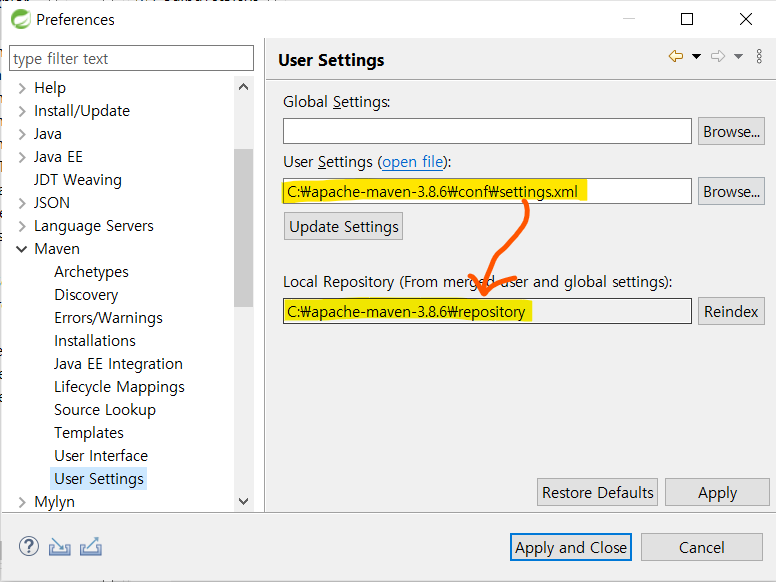The height and width of the screenshot is (582, 776).
Task: Select Installations under Maven
Action: [x=95, y=340]
